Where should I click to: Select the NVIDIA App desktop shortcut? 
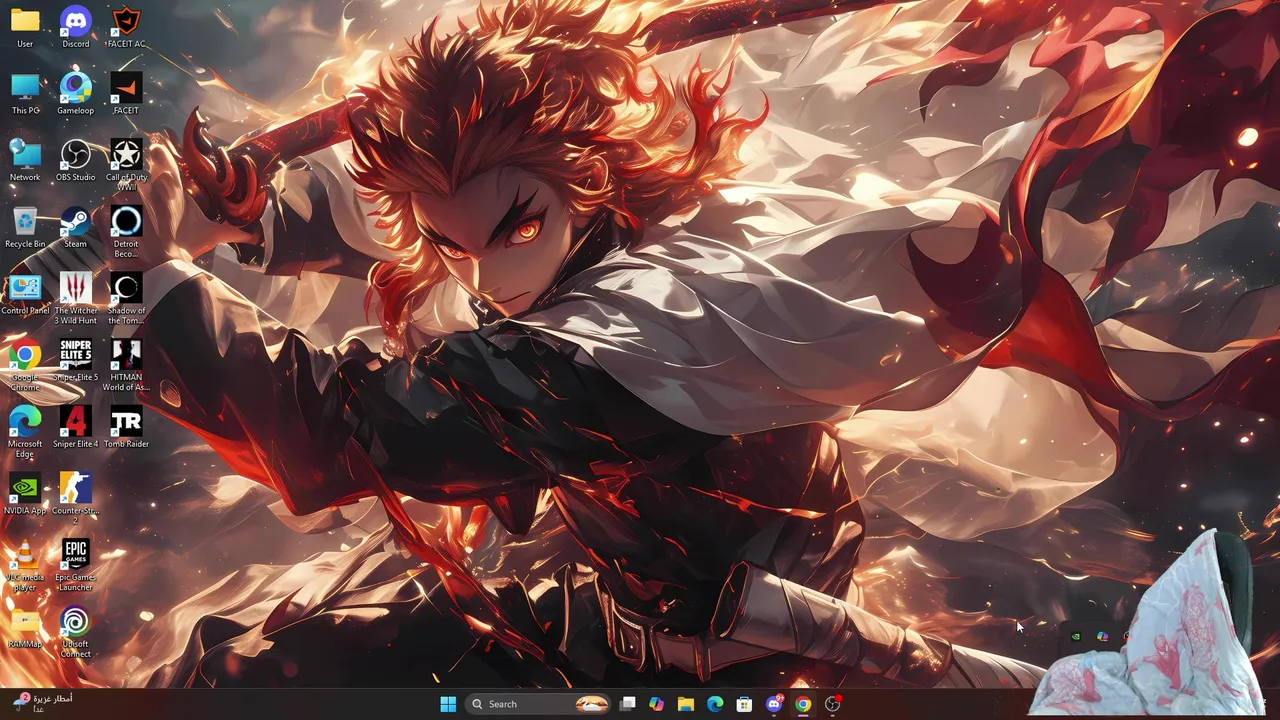25,495
